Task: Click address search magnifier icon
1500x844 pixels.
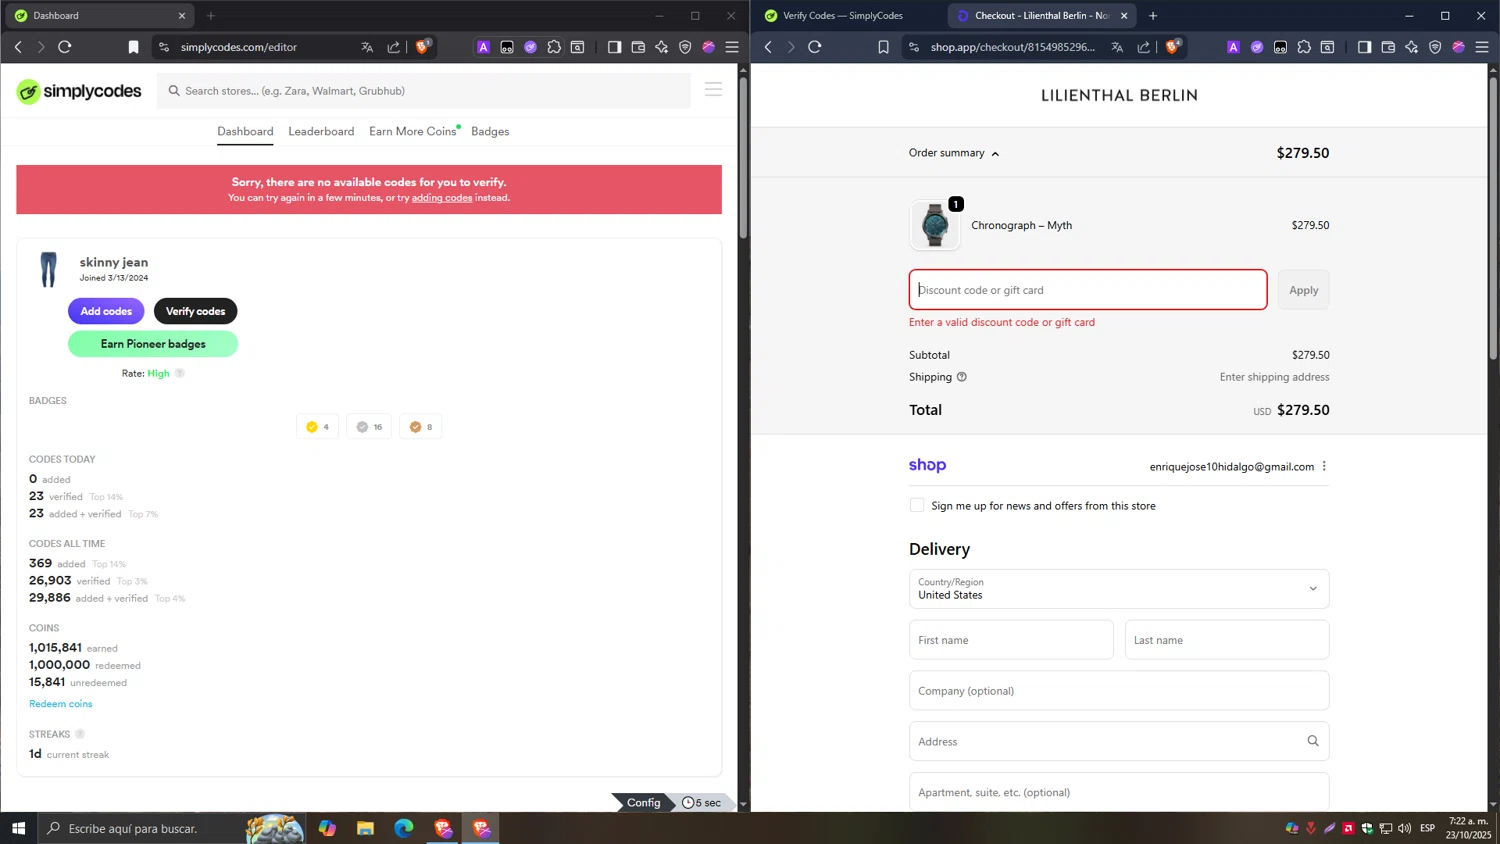Action: 1313,741
